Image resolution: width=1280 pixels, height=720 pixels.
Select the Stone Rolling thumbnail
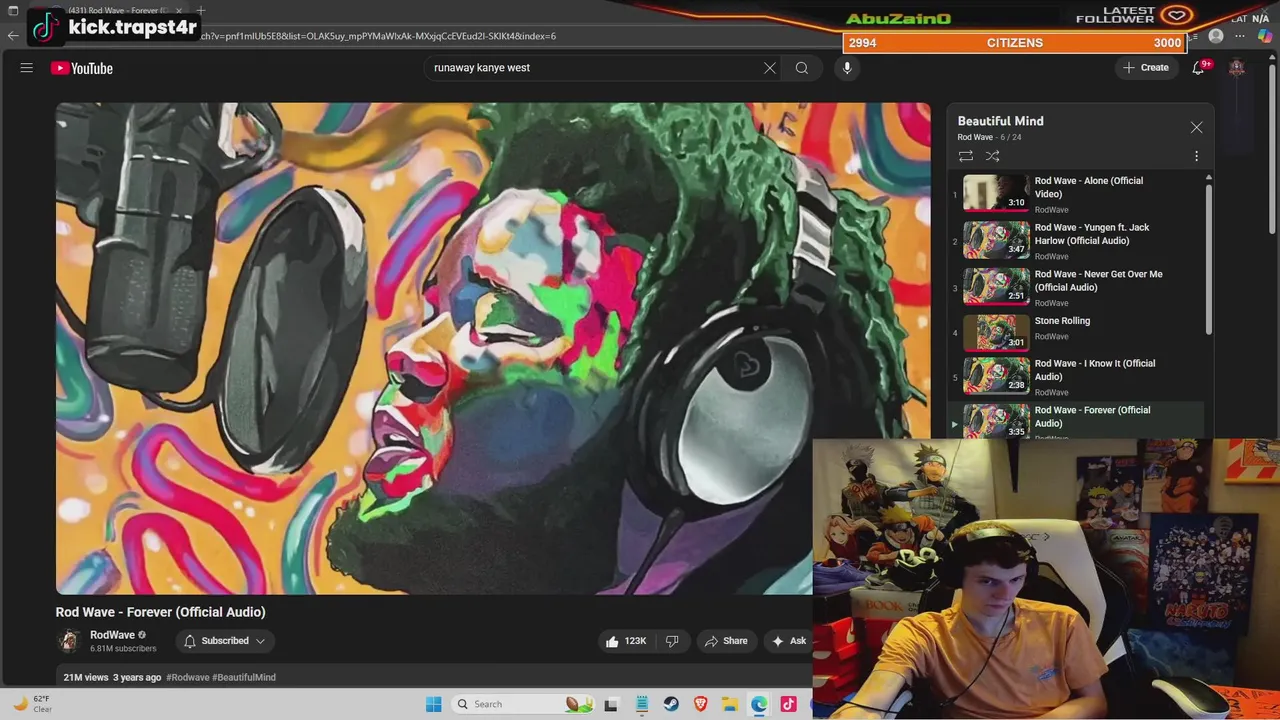click(x=996, y=332)
